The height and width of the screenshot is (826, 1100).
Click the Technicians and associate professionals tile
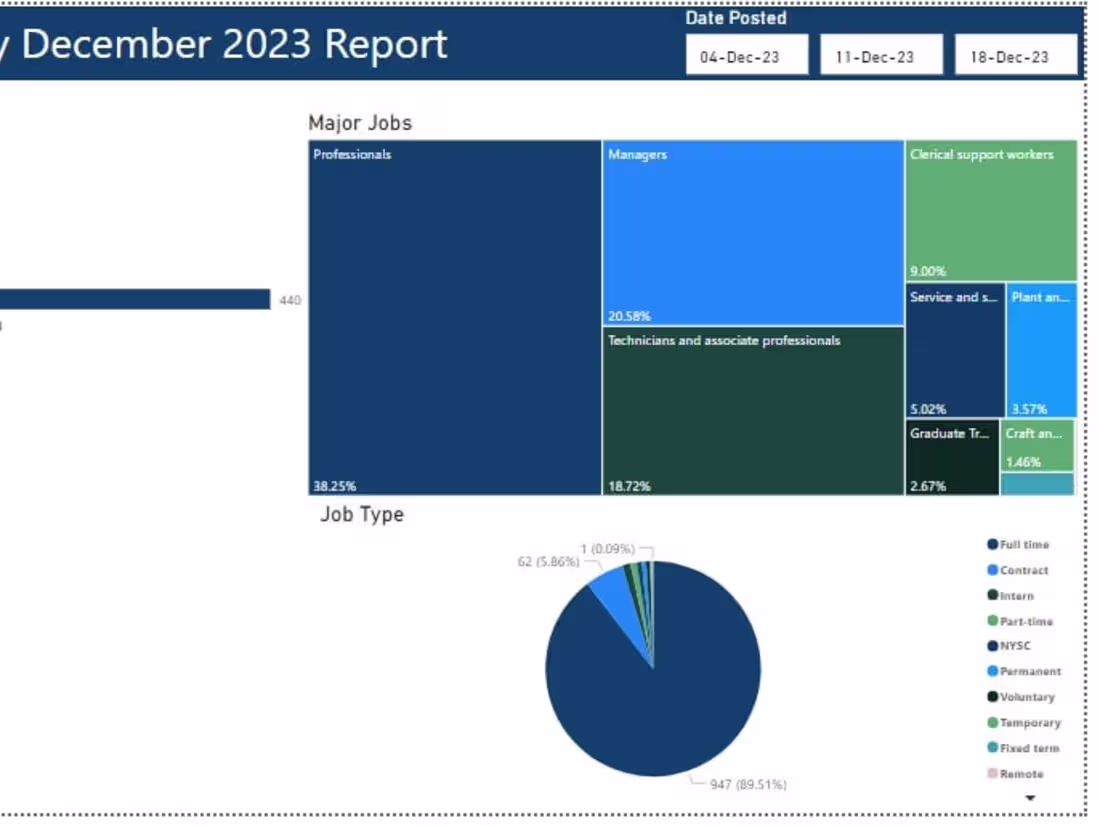[x=750, y=410]
